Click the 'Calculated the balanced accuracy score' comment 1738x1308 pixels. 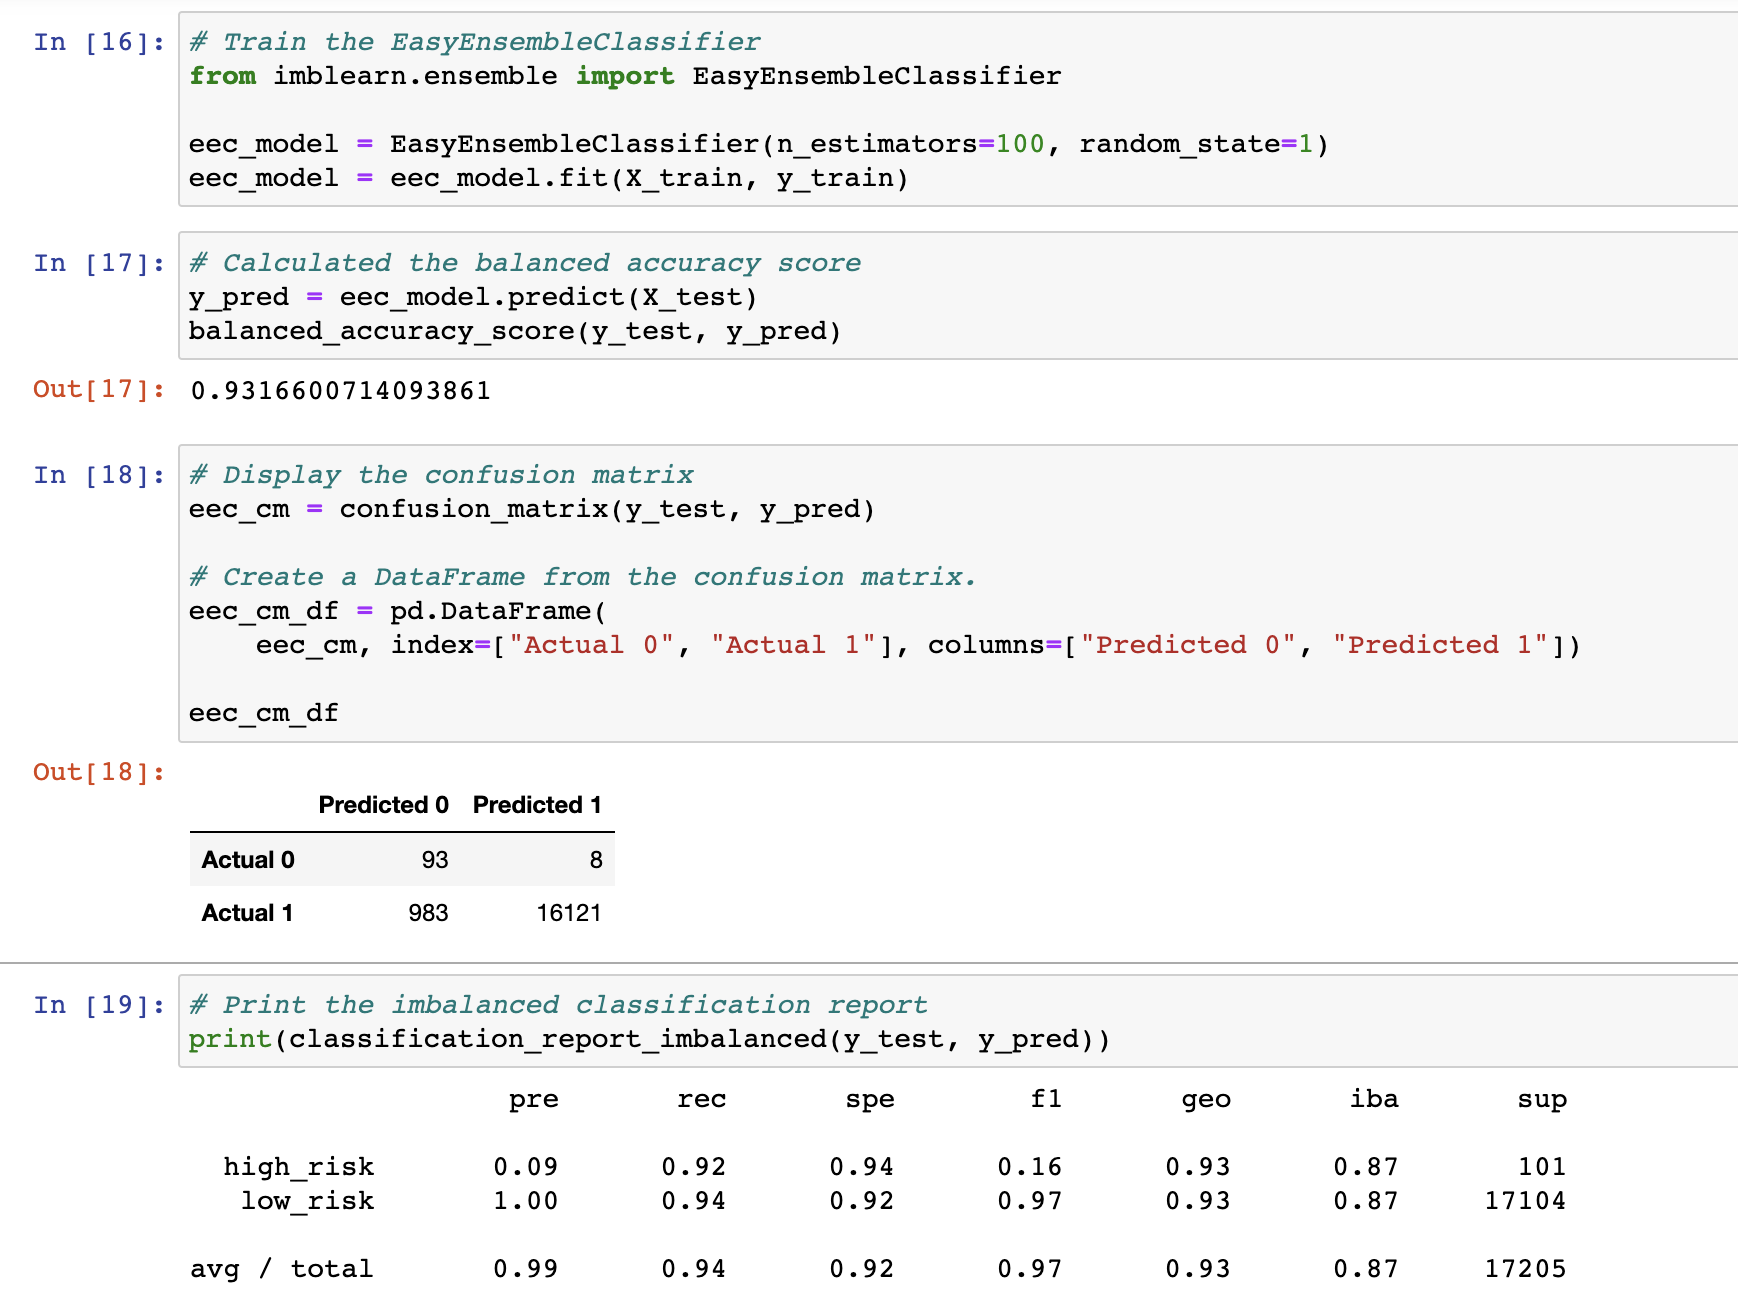tap(525, 263)
